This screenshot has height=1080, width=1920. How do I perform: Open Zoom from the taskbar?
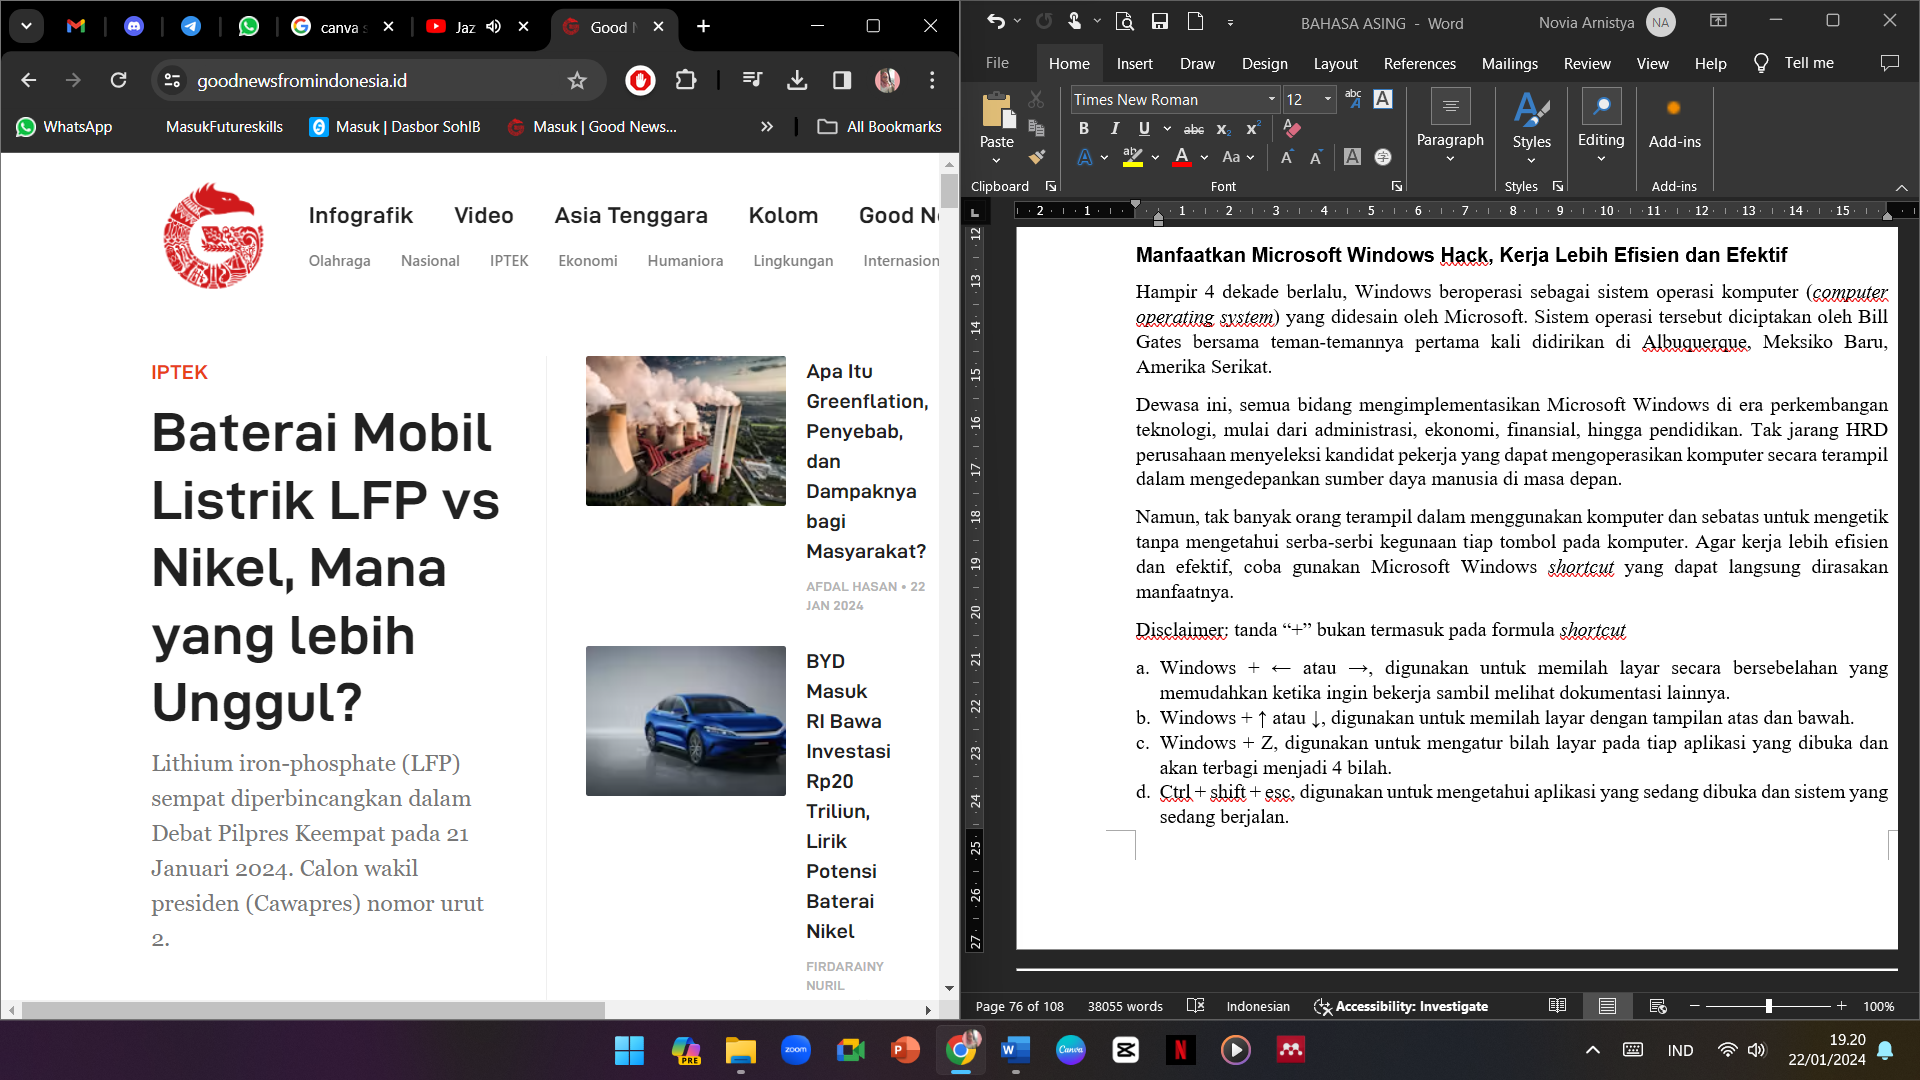(x=796, y=1050)
